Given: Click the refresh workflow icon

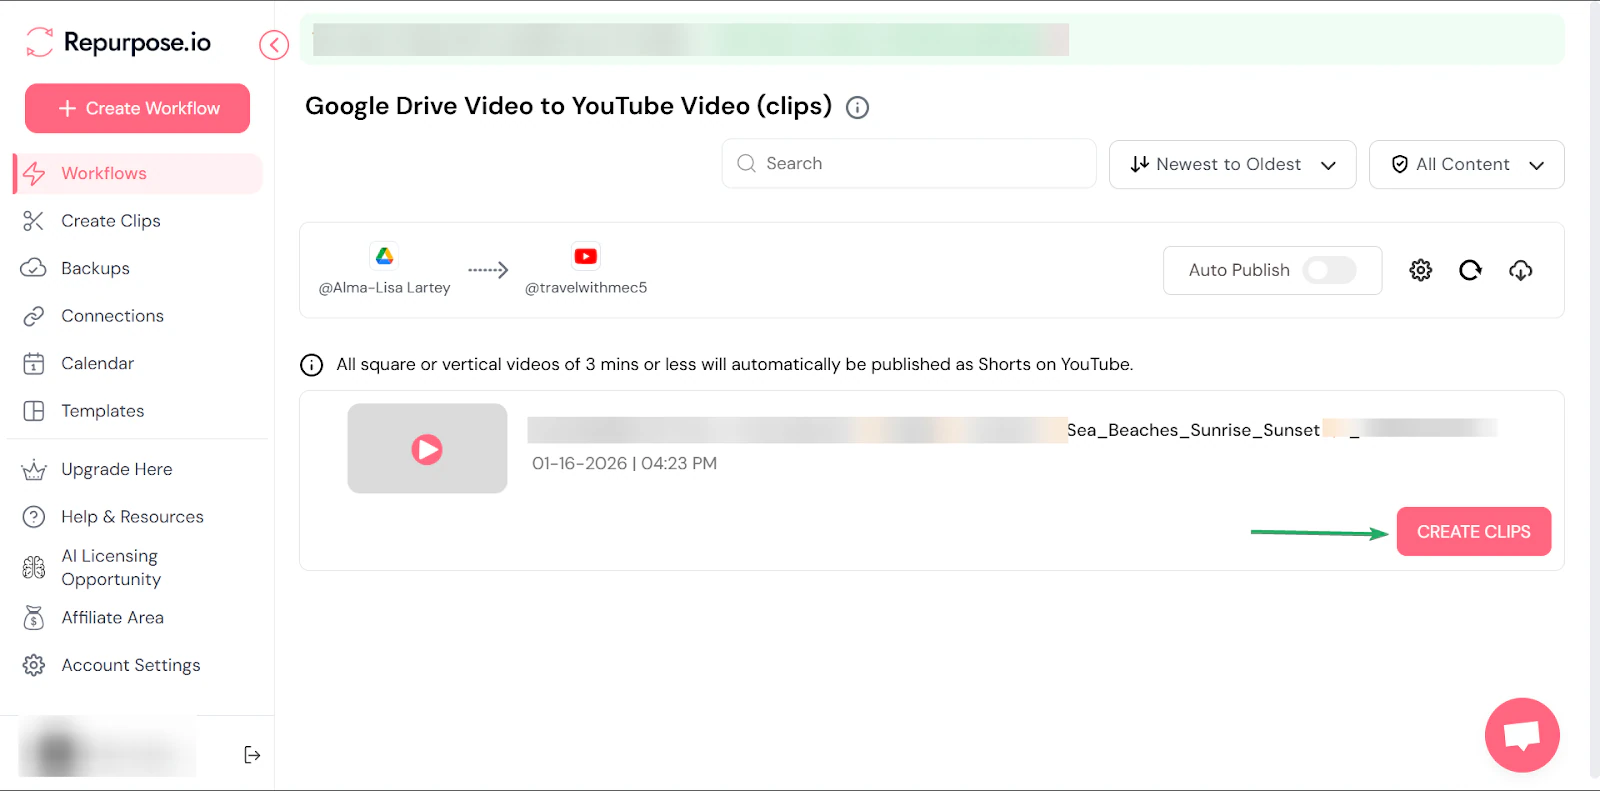Looking at the screenshot, I should click(x=1470, y=270).
